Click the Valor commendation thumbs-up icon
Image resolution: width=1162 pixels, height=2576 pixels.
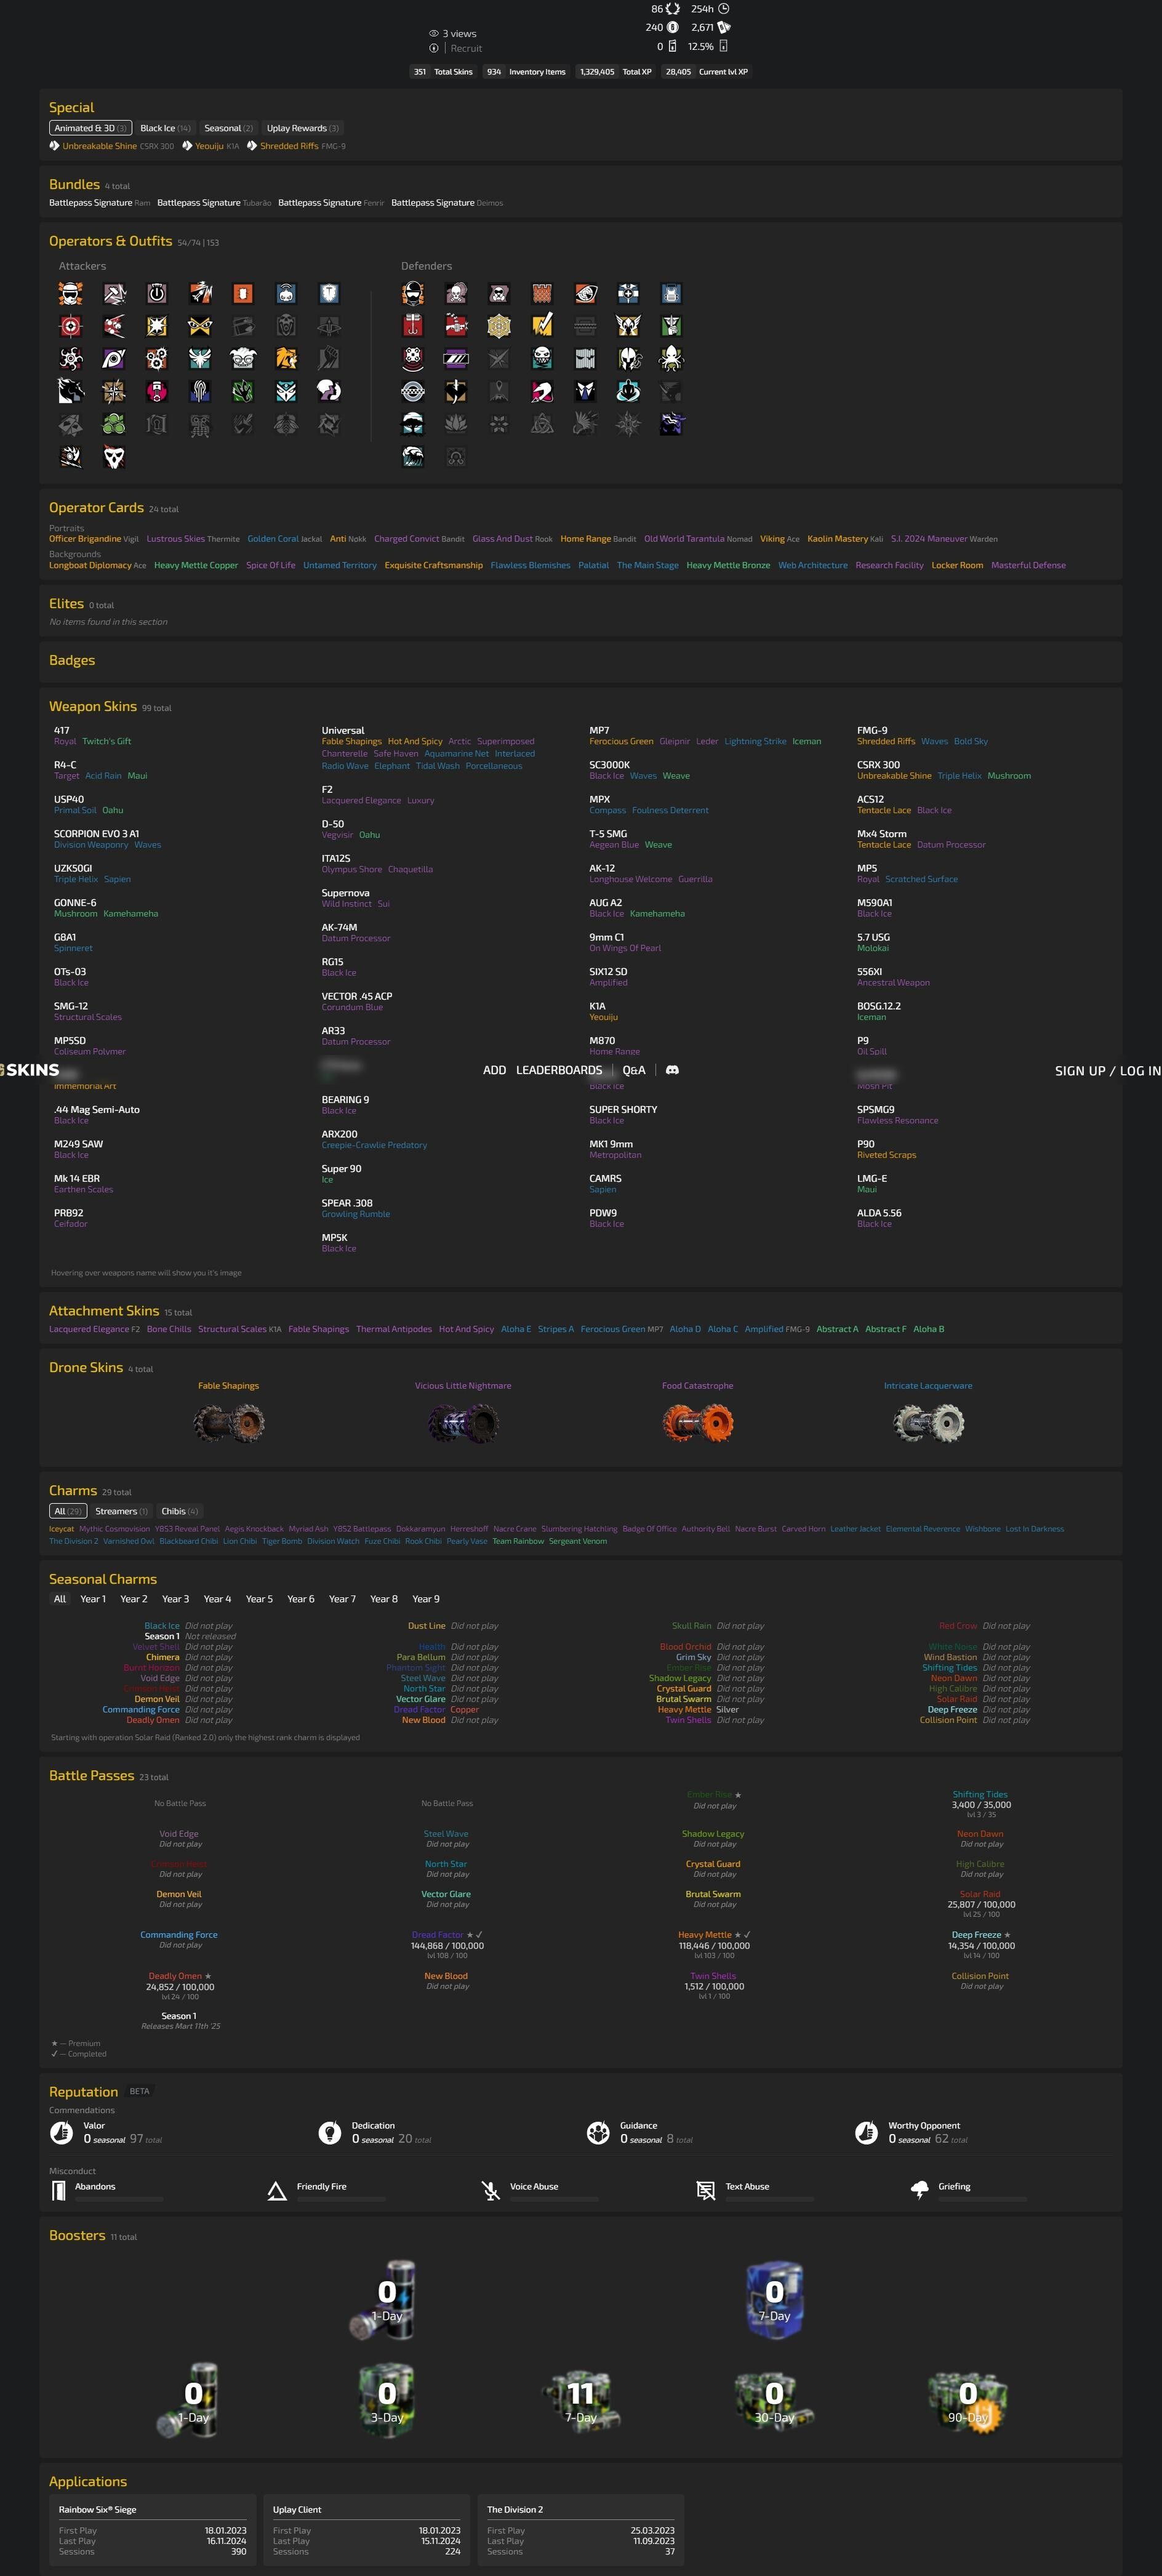click(x=61, y=2132)
